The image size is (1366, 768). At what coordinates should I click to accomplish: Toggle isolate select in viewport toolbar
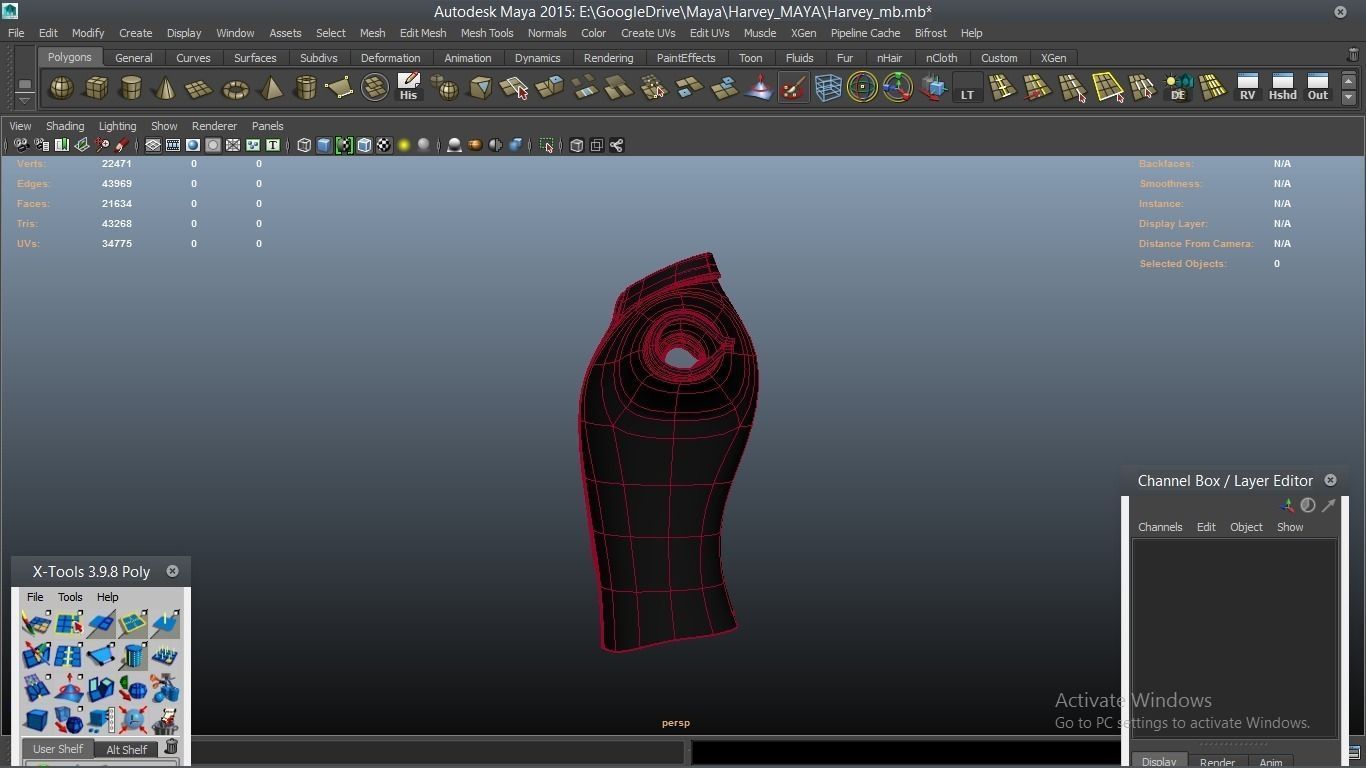[547, 145]
